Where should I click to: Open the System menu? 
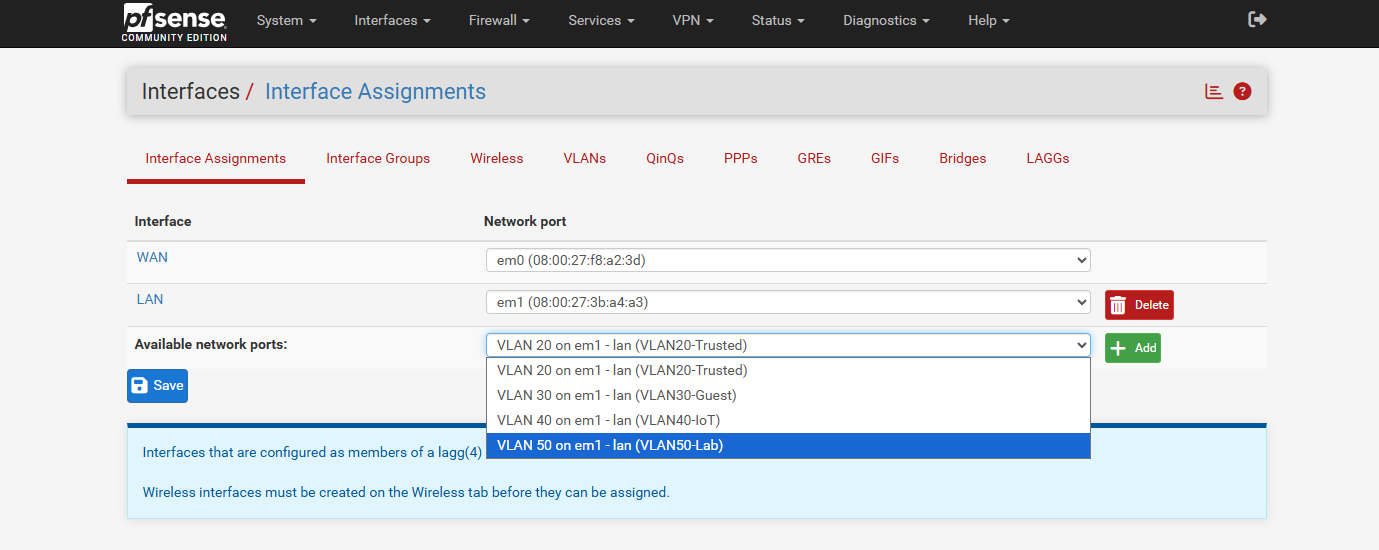tap(287, 20)
